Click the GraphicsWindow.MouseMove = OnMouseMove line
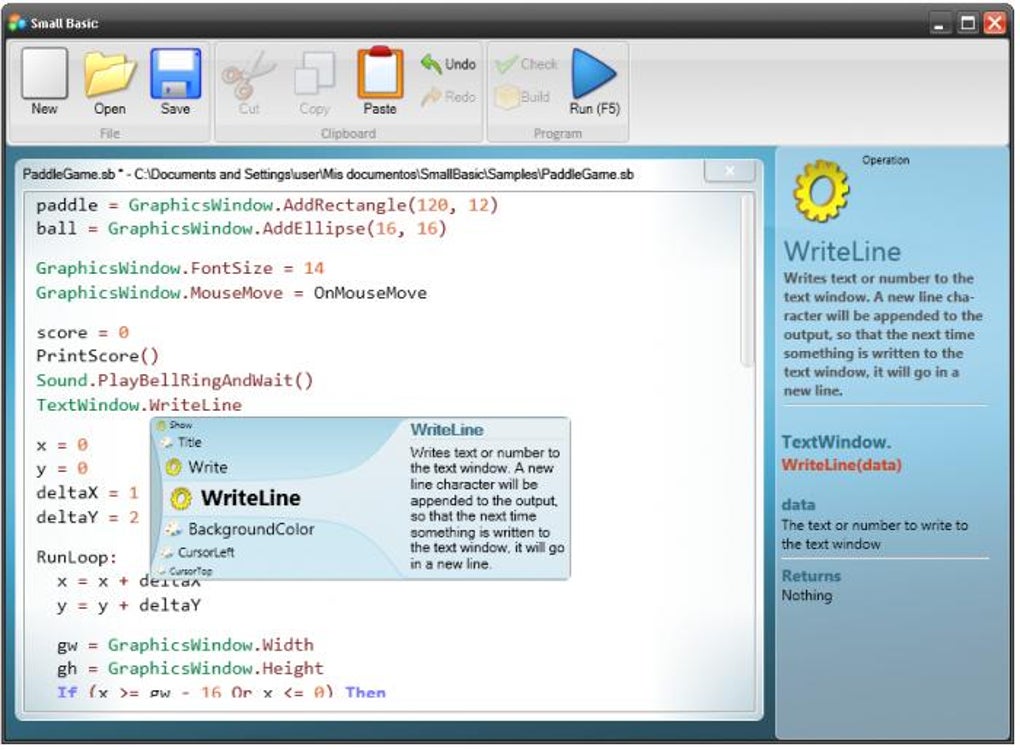The width and height of the screenshot is (1020, 750). pos(231,293)
